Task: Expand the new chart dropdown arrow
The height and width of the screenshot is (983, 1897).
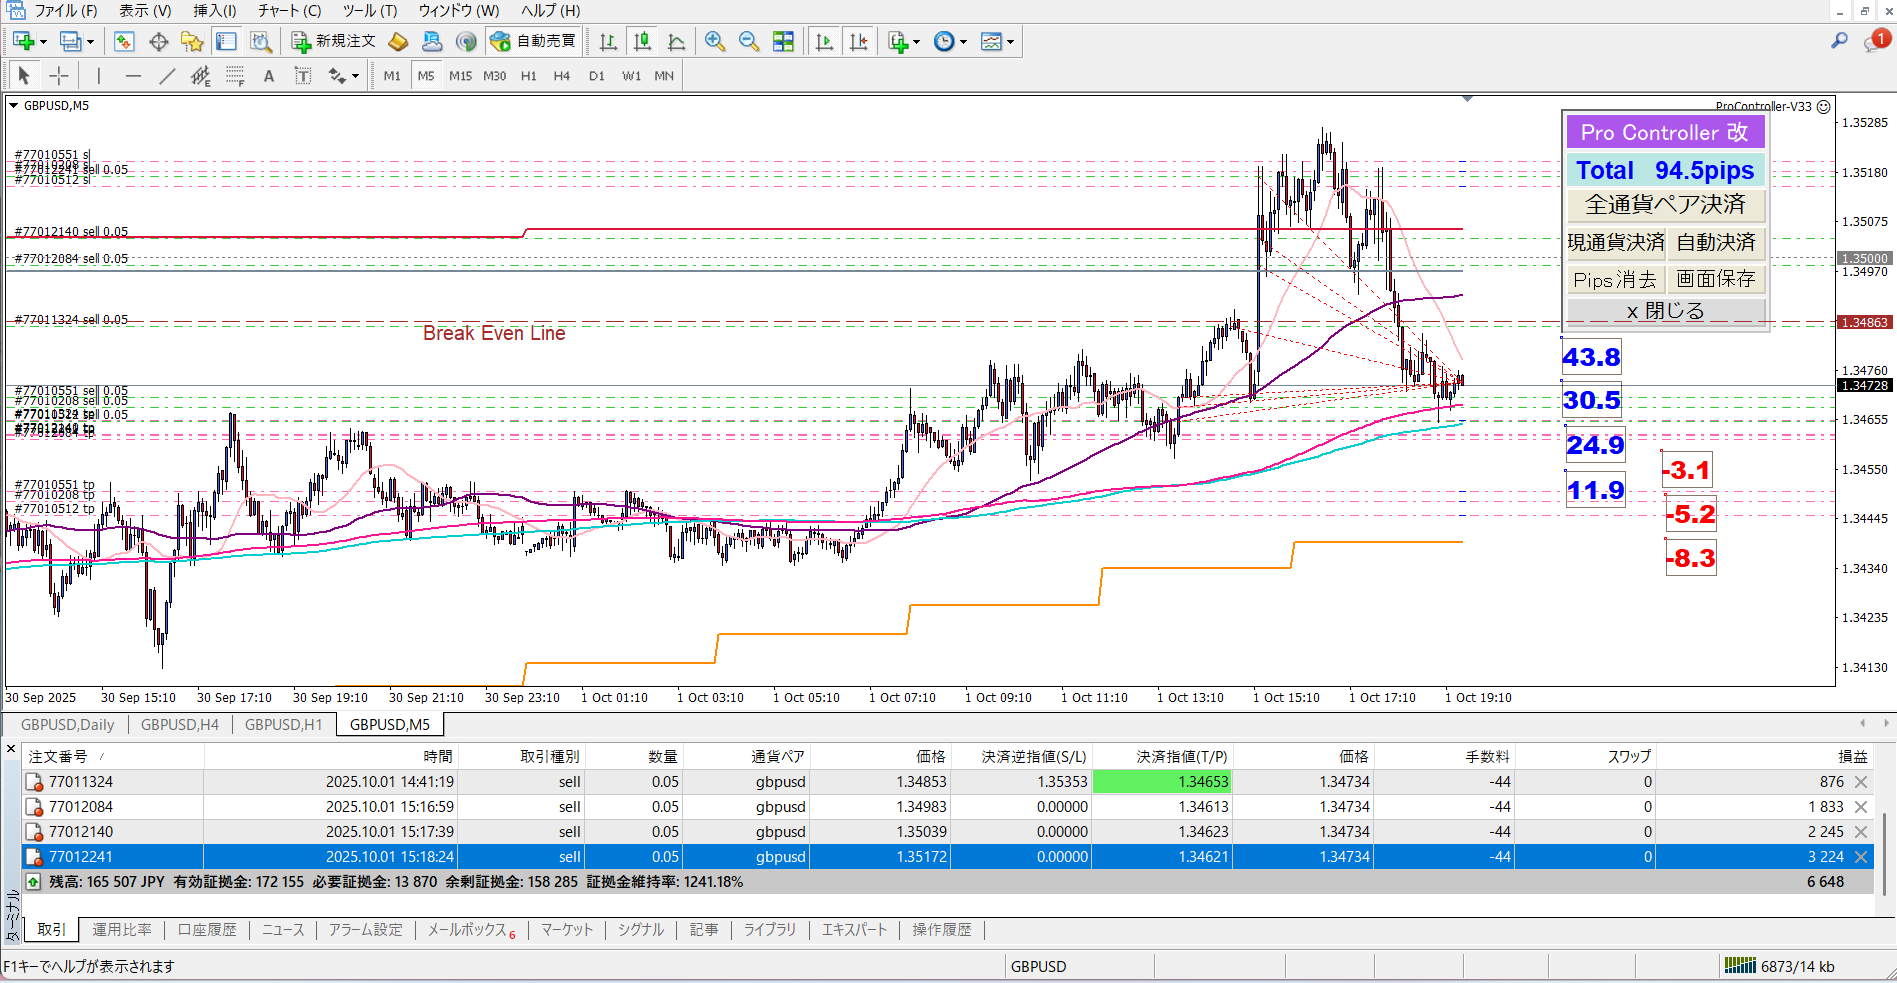Action: pyautogui.click(x=43, y=42)
